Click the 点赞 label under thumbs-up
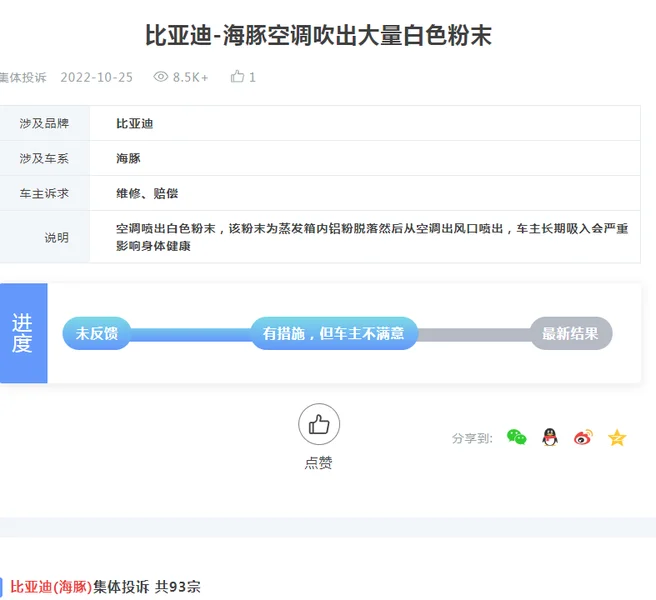The width and height of the screenshot is (656, 600). pos(318,463)
